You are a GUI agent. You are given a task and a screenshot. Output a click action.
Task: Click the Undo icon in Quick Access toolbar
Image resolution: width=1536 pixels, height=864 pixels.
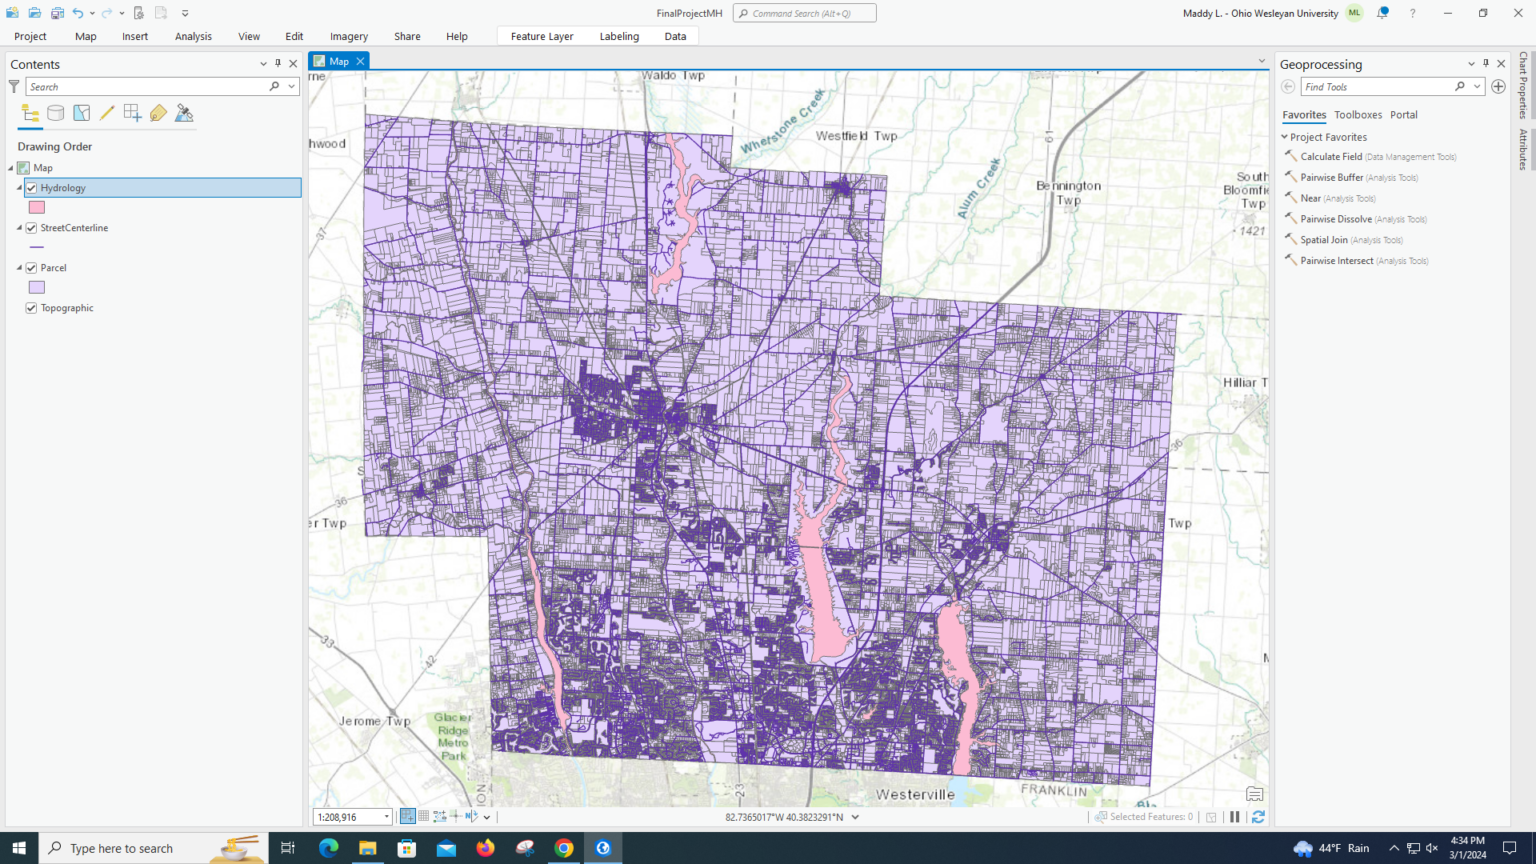coord(78,13)
